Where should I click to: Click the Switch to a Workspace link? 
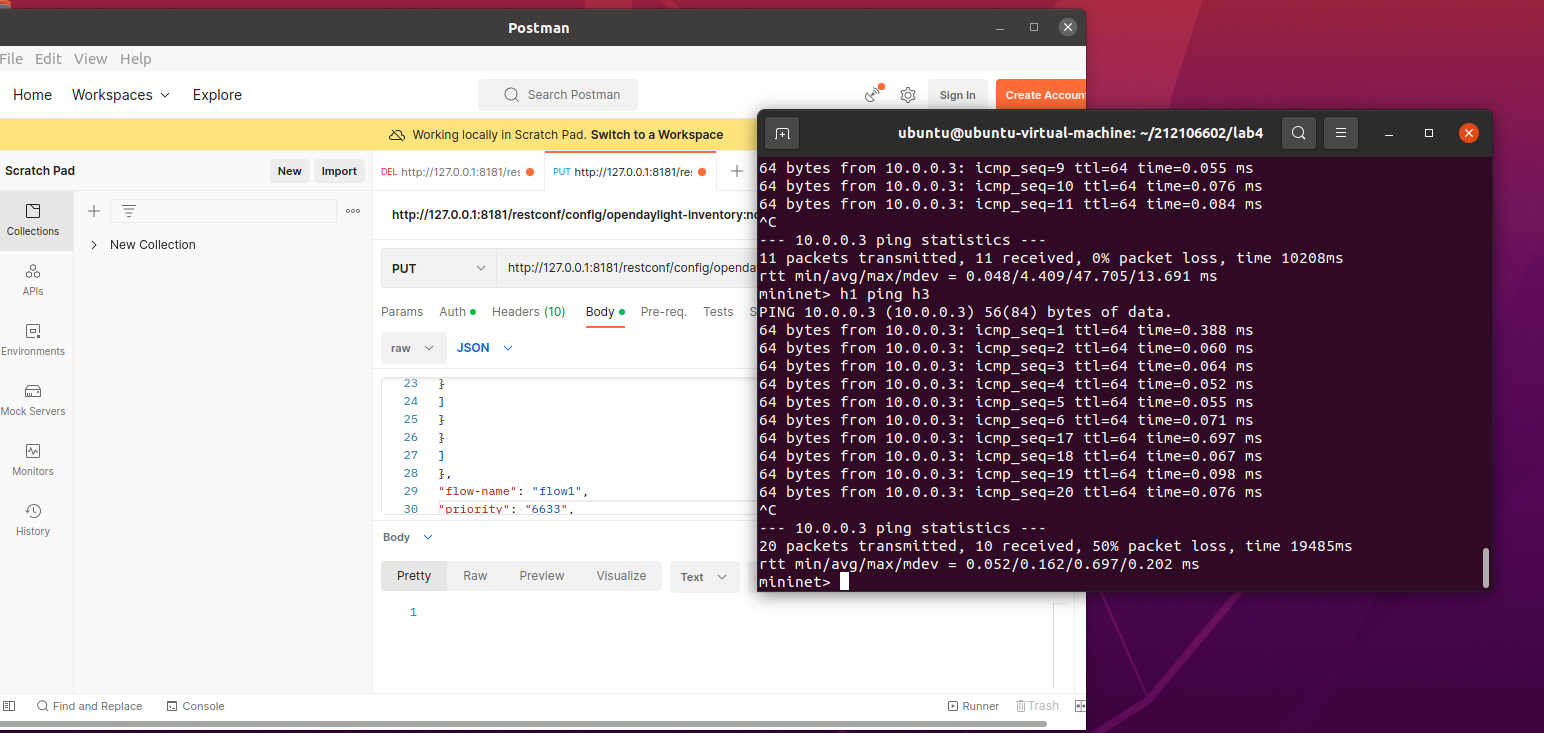pos(657,135)
